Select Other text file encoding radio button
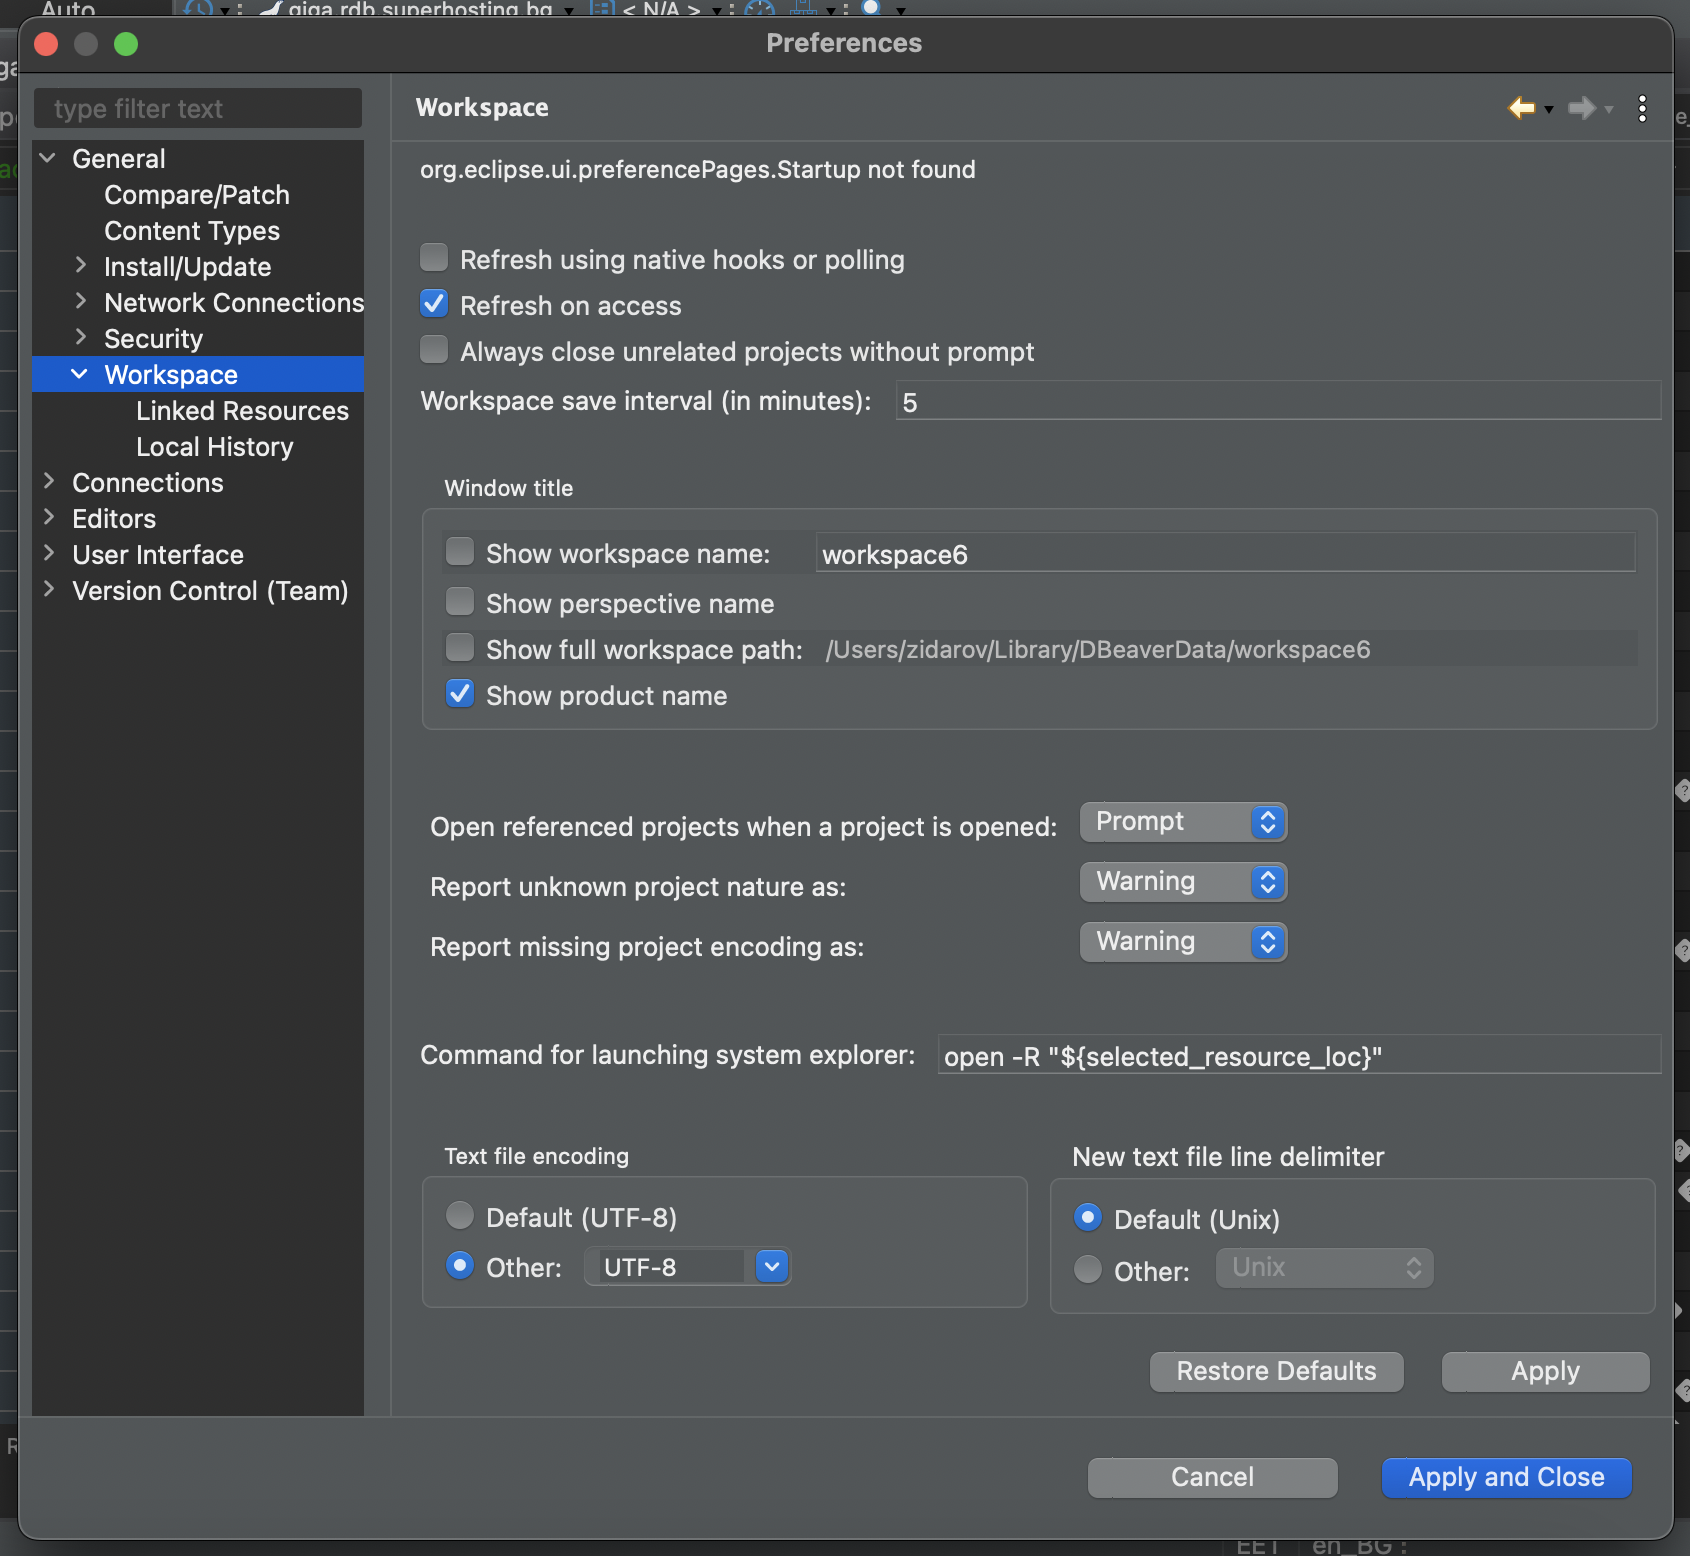The width and height of the screenshot is (1690, 1556). tap(460, 1266)
